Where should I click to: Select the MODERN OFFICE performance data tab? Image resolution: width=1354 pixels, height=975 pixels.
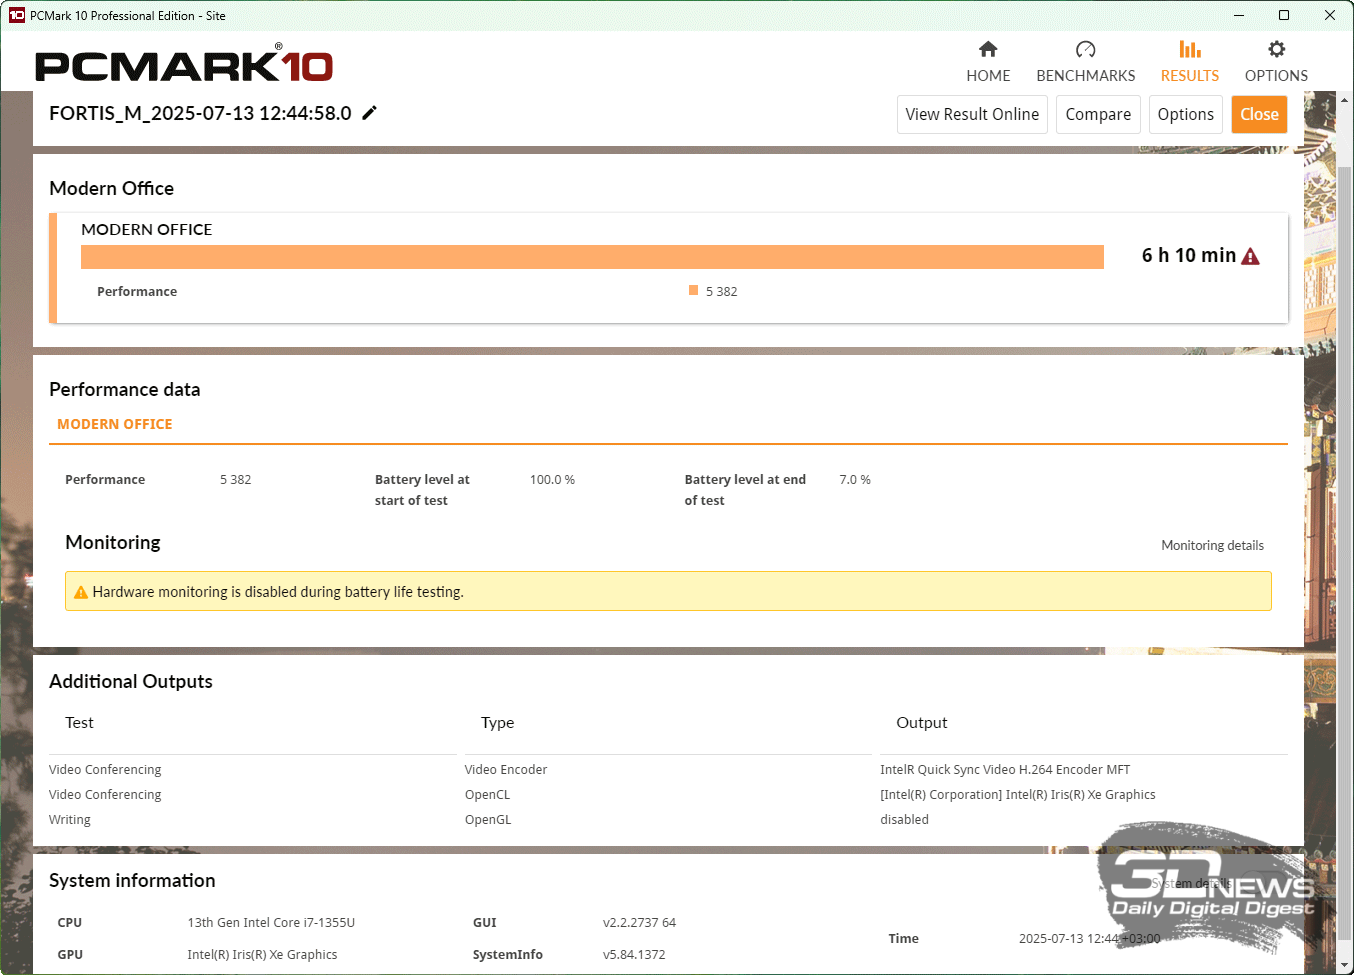click(x=115, y=424)
